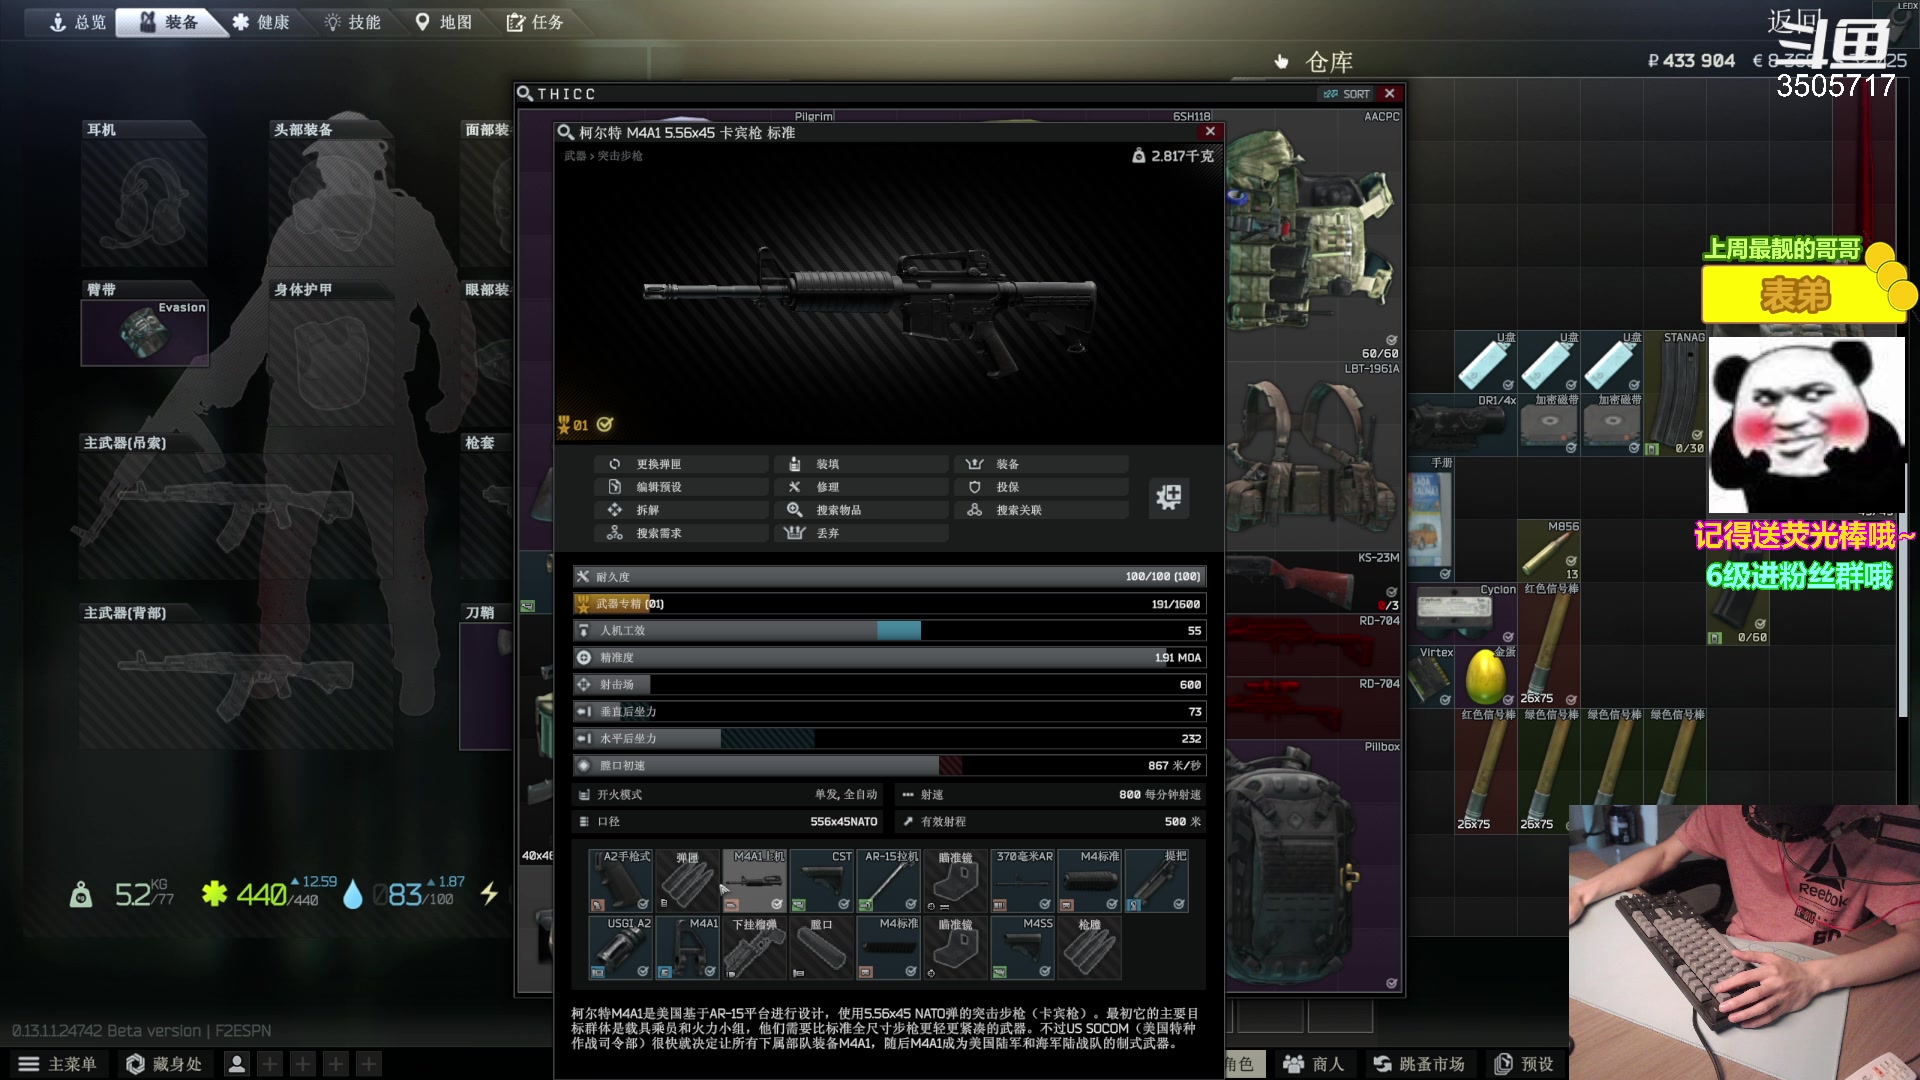The height and width of the screenshot is (1080, 1920).
Task: Click SORT button in THICC window
Action: click(x=1346, y=94)
